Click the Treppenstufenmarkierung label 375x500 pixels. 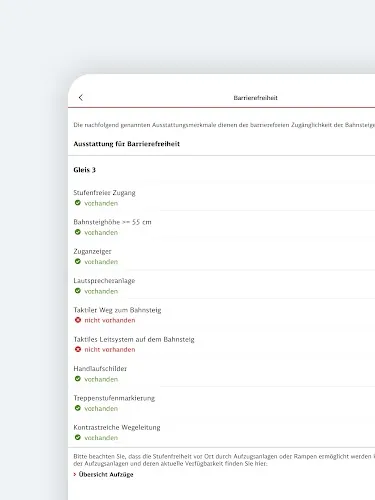114,398
